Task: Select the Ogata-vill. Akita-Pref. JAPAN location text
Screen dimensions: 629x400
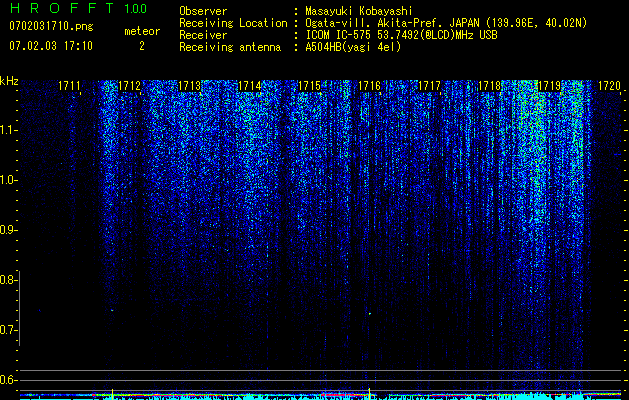Action: pos(446,23)
